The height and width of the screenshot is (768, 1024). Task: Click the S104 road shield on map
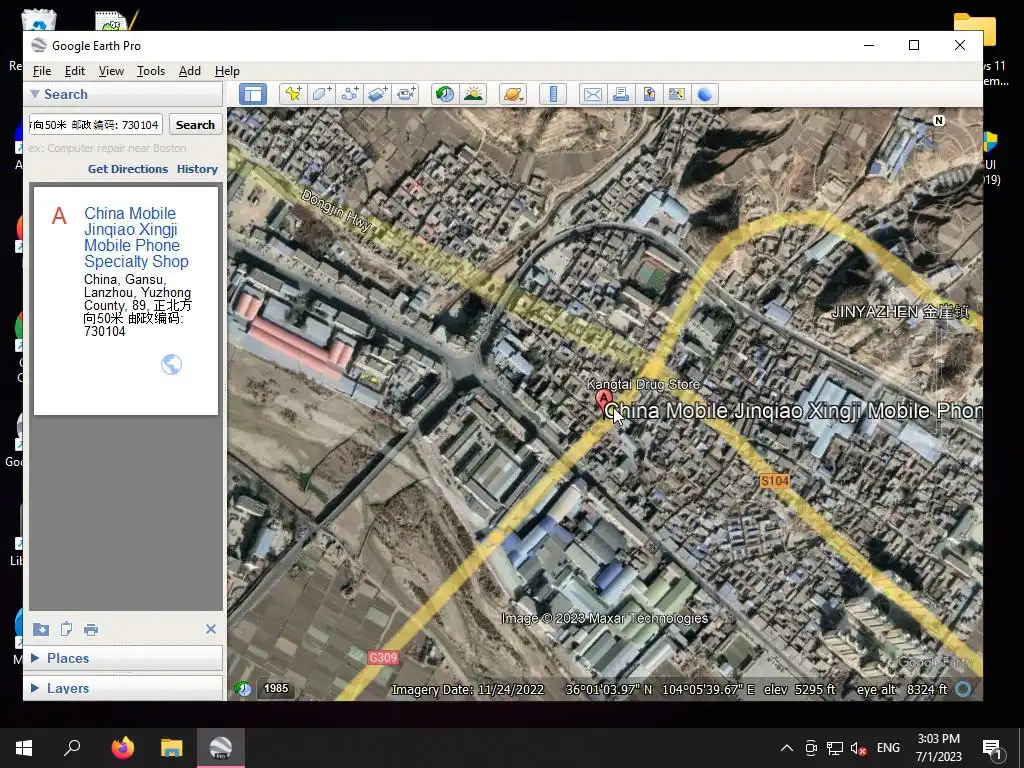tap(775, 481)
